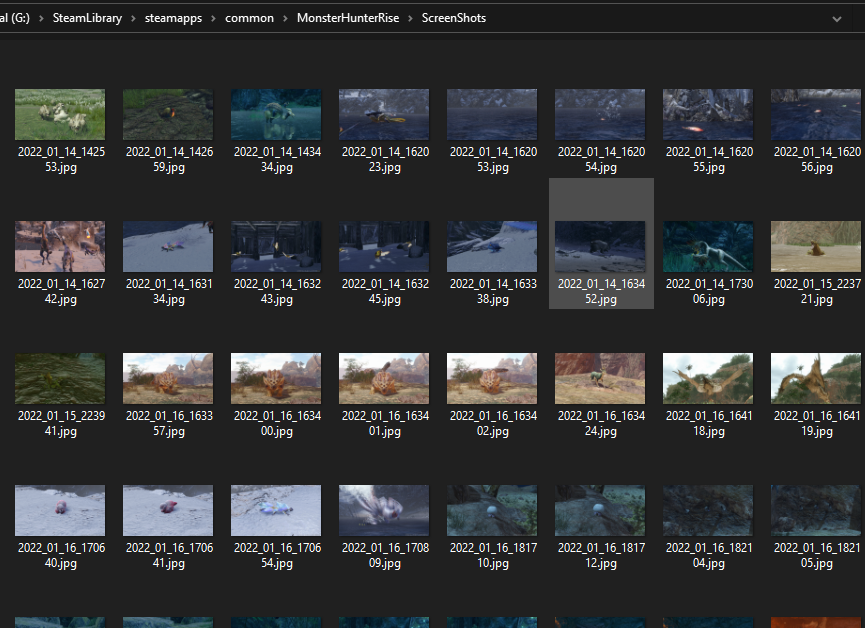Click file name text 2022_01_14_143434.jpg
Viewport: 865px width, 628px height.
(277, 159)
